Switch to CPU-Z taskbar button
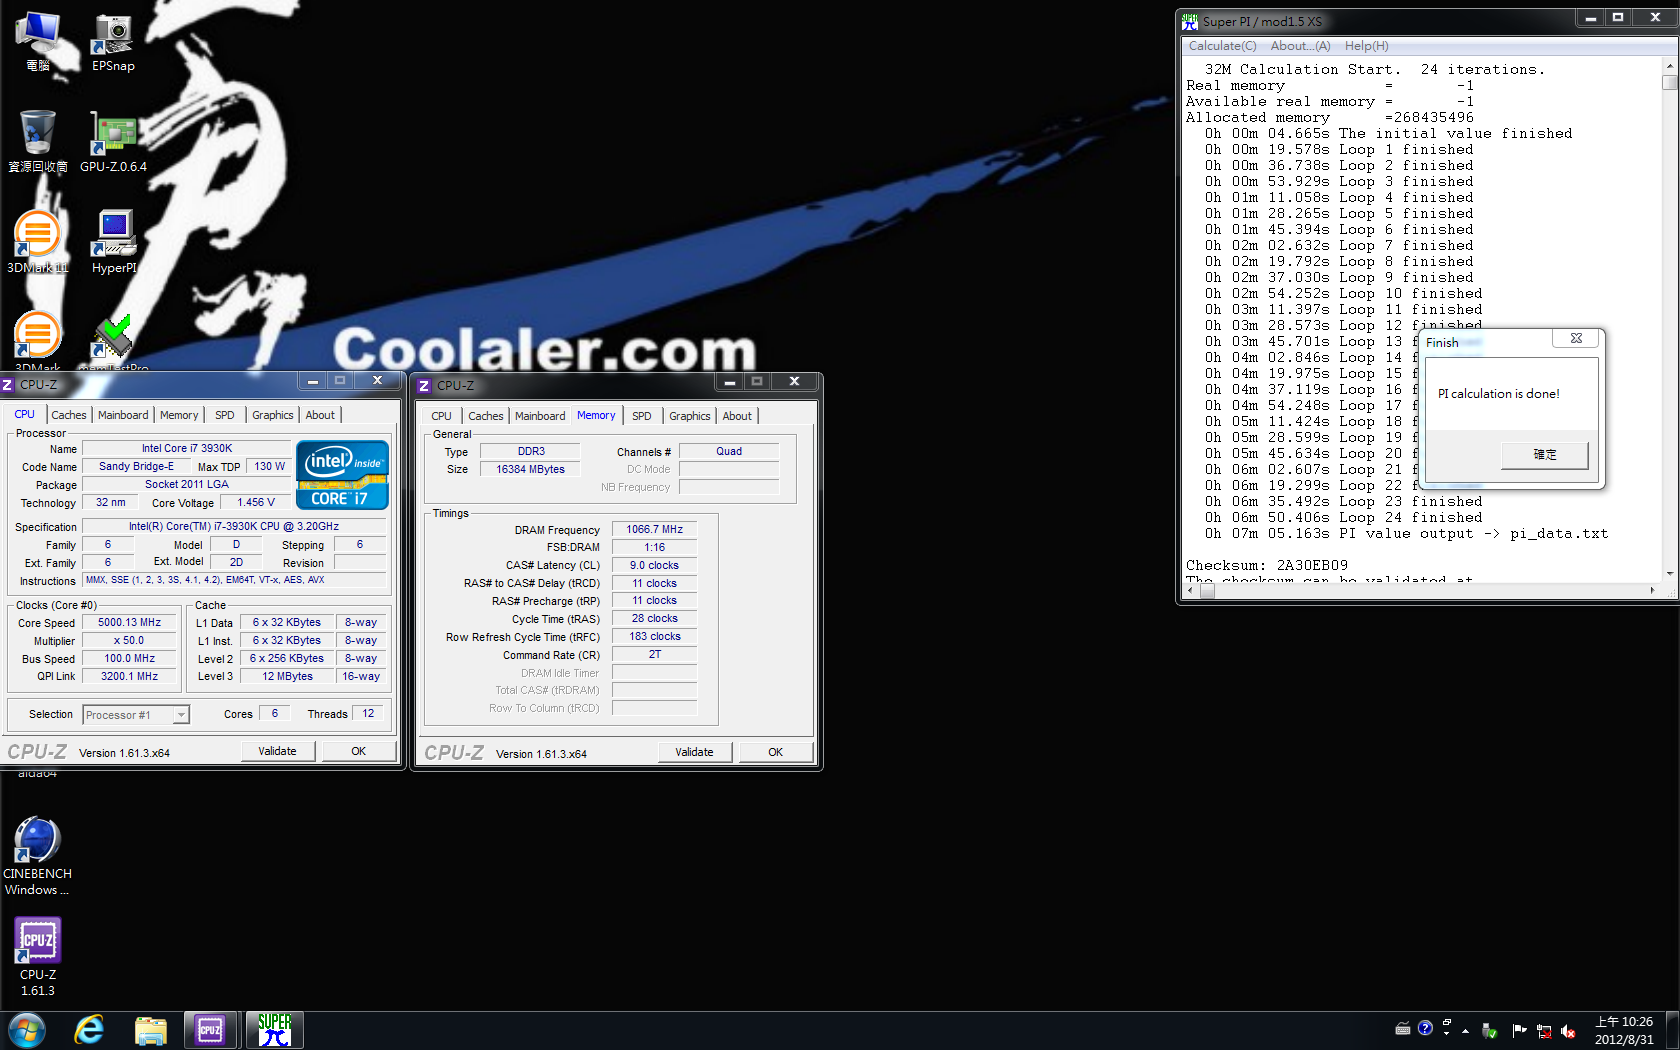Image resolution: width=1680 pixels, height=1050 pixels. click(210, 1030)
